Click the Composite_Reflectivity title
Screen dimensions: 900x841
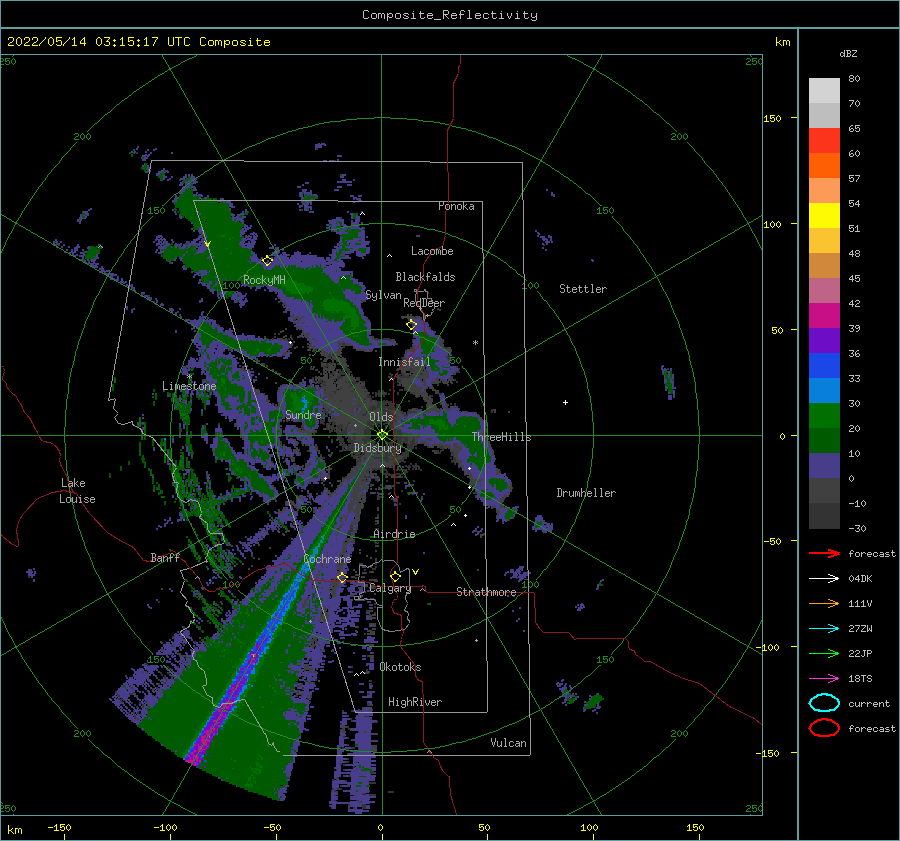click(x=450, y=15)
